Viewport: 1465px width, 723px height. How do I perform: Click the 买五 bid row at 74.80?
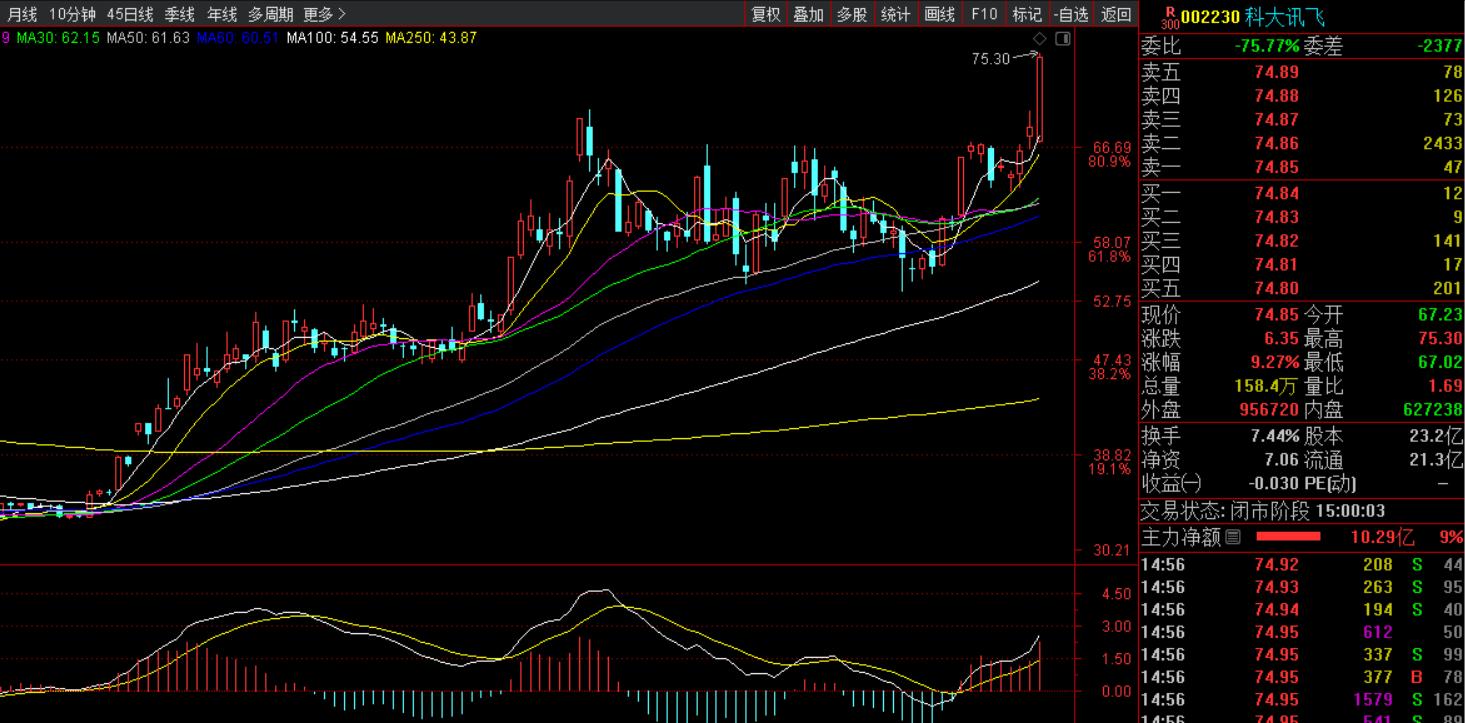click(x=1302, y=289)
